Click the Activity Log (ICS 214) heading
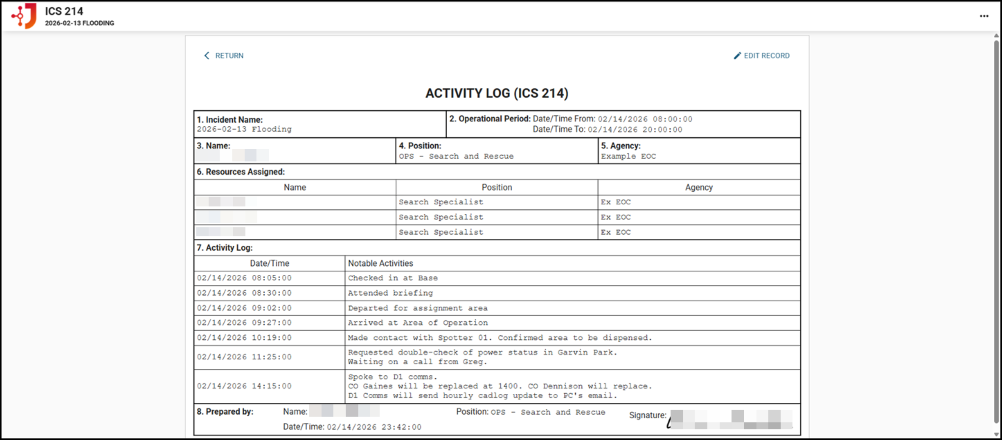 [x=497, y=93]
